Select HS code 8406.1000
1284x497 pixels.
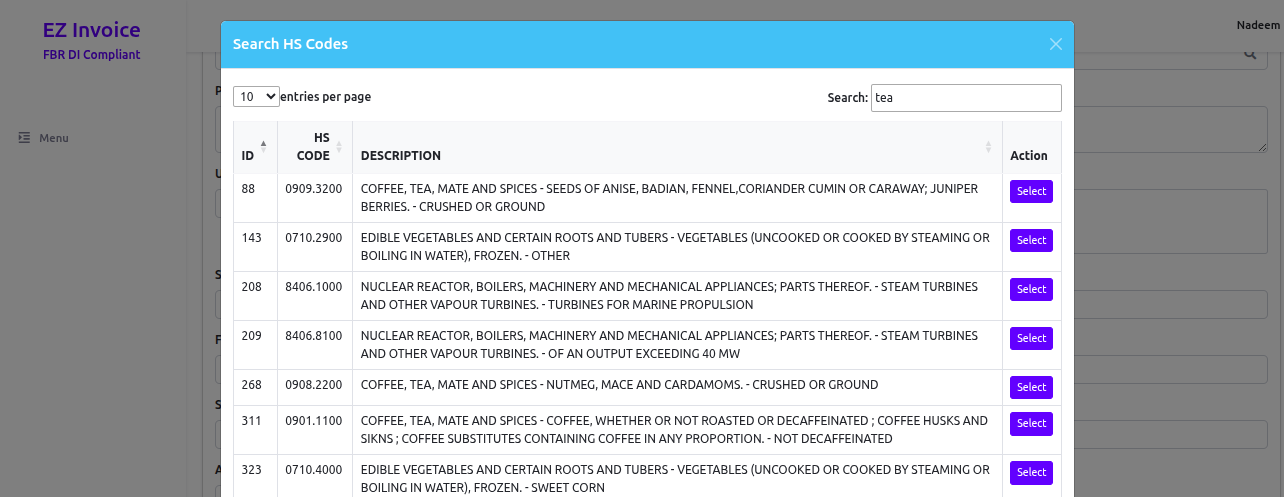coord(1031,289)
